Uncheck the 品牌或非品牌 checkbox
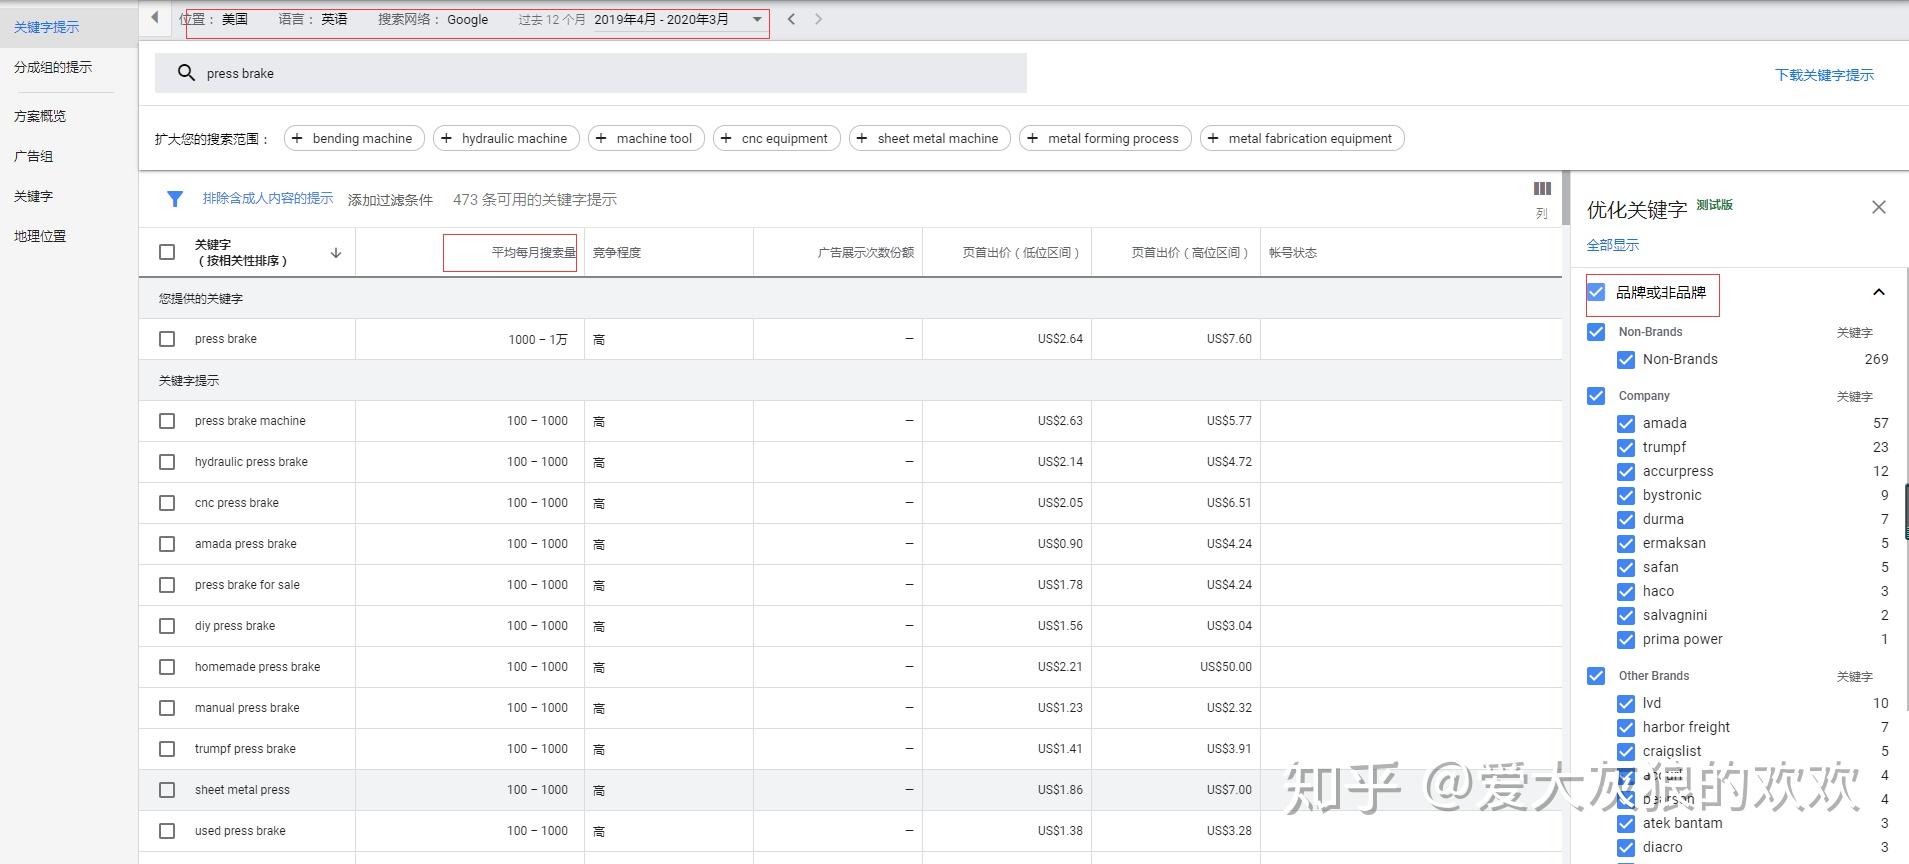 [1596, 292]
